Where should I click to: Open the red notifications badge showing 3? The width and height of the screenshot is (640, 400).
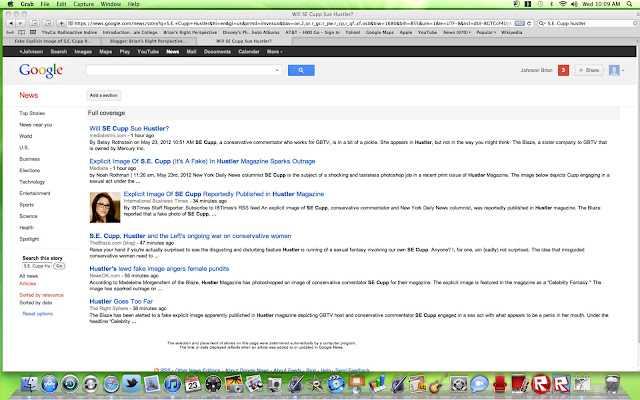point(563,70)
